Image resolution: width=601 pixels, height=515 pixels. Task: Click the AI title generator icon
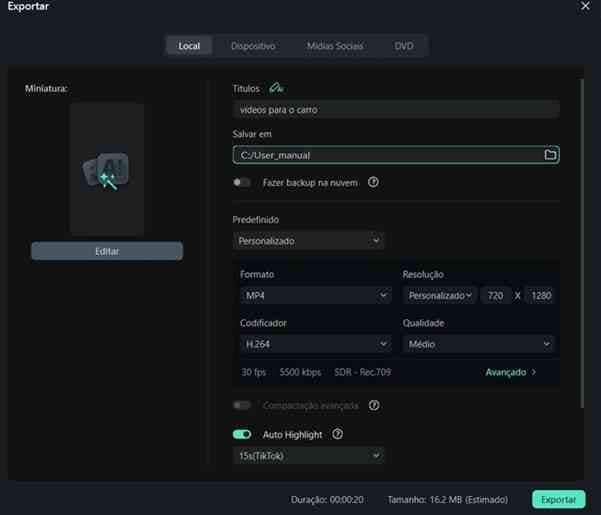pos(277,88)
